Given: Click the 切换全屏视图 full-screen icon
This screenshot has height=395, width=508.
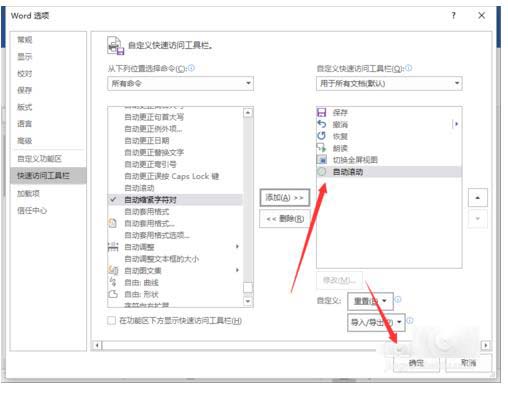Looking at the screenshot, I should pyautogui.click(x=322, y=160).
